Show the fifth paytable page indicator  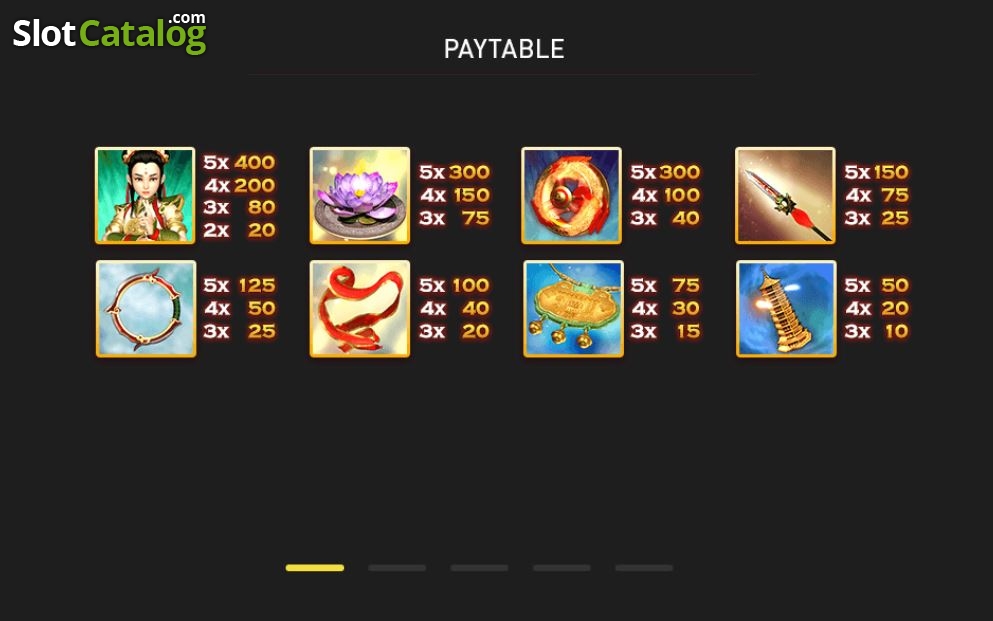[x=644, y=568]
